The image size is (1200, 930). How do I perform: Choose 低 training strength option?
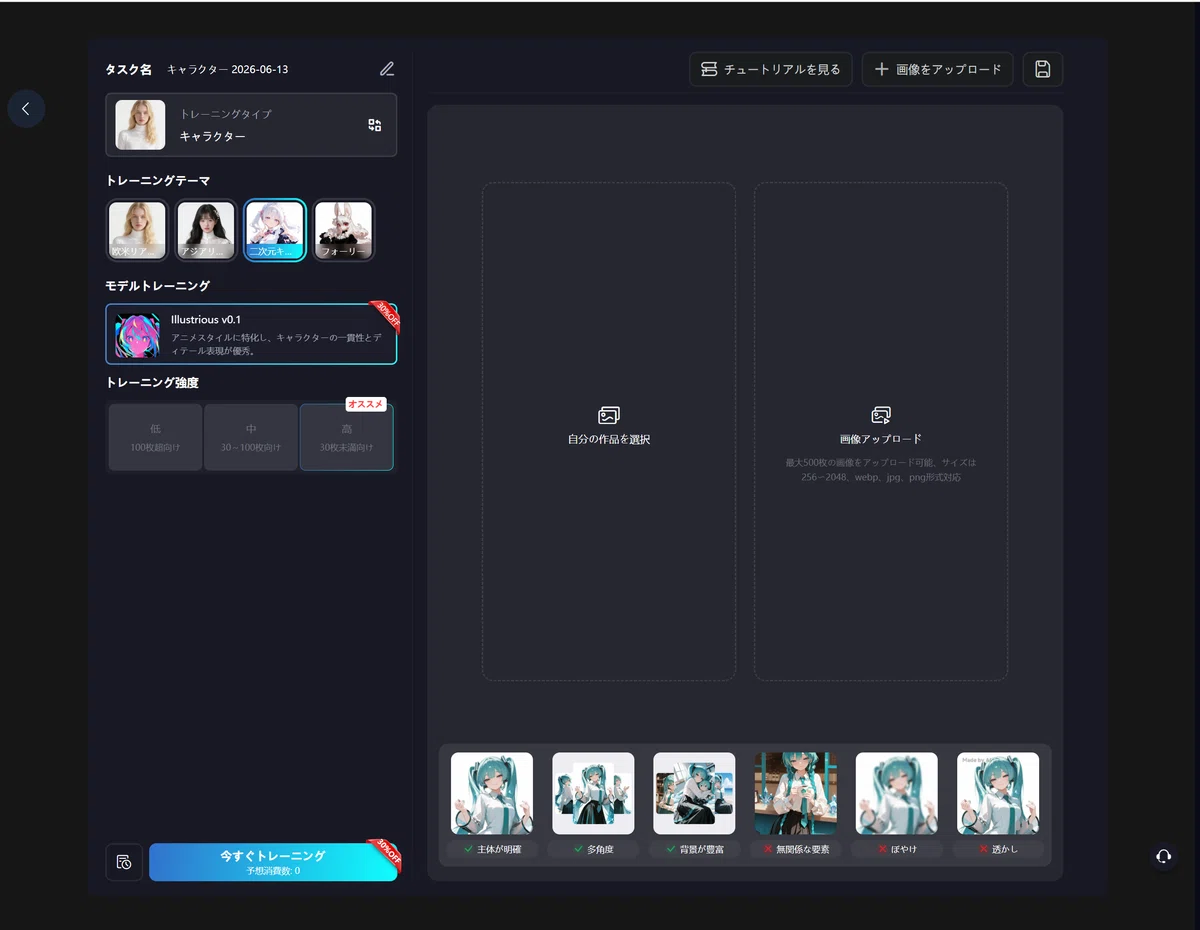[155, 437]
